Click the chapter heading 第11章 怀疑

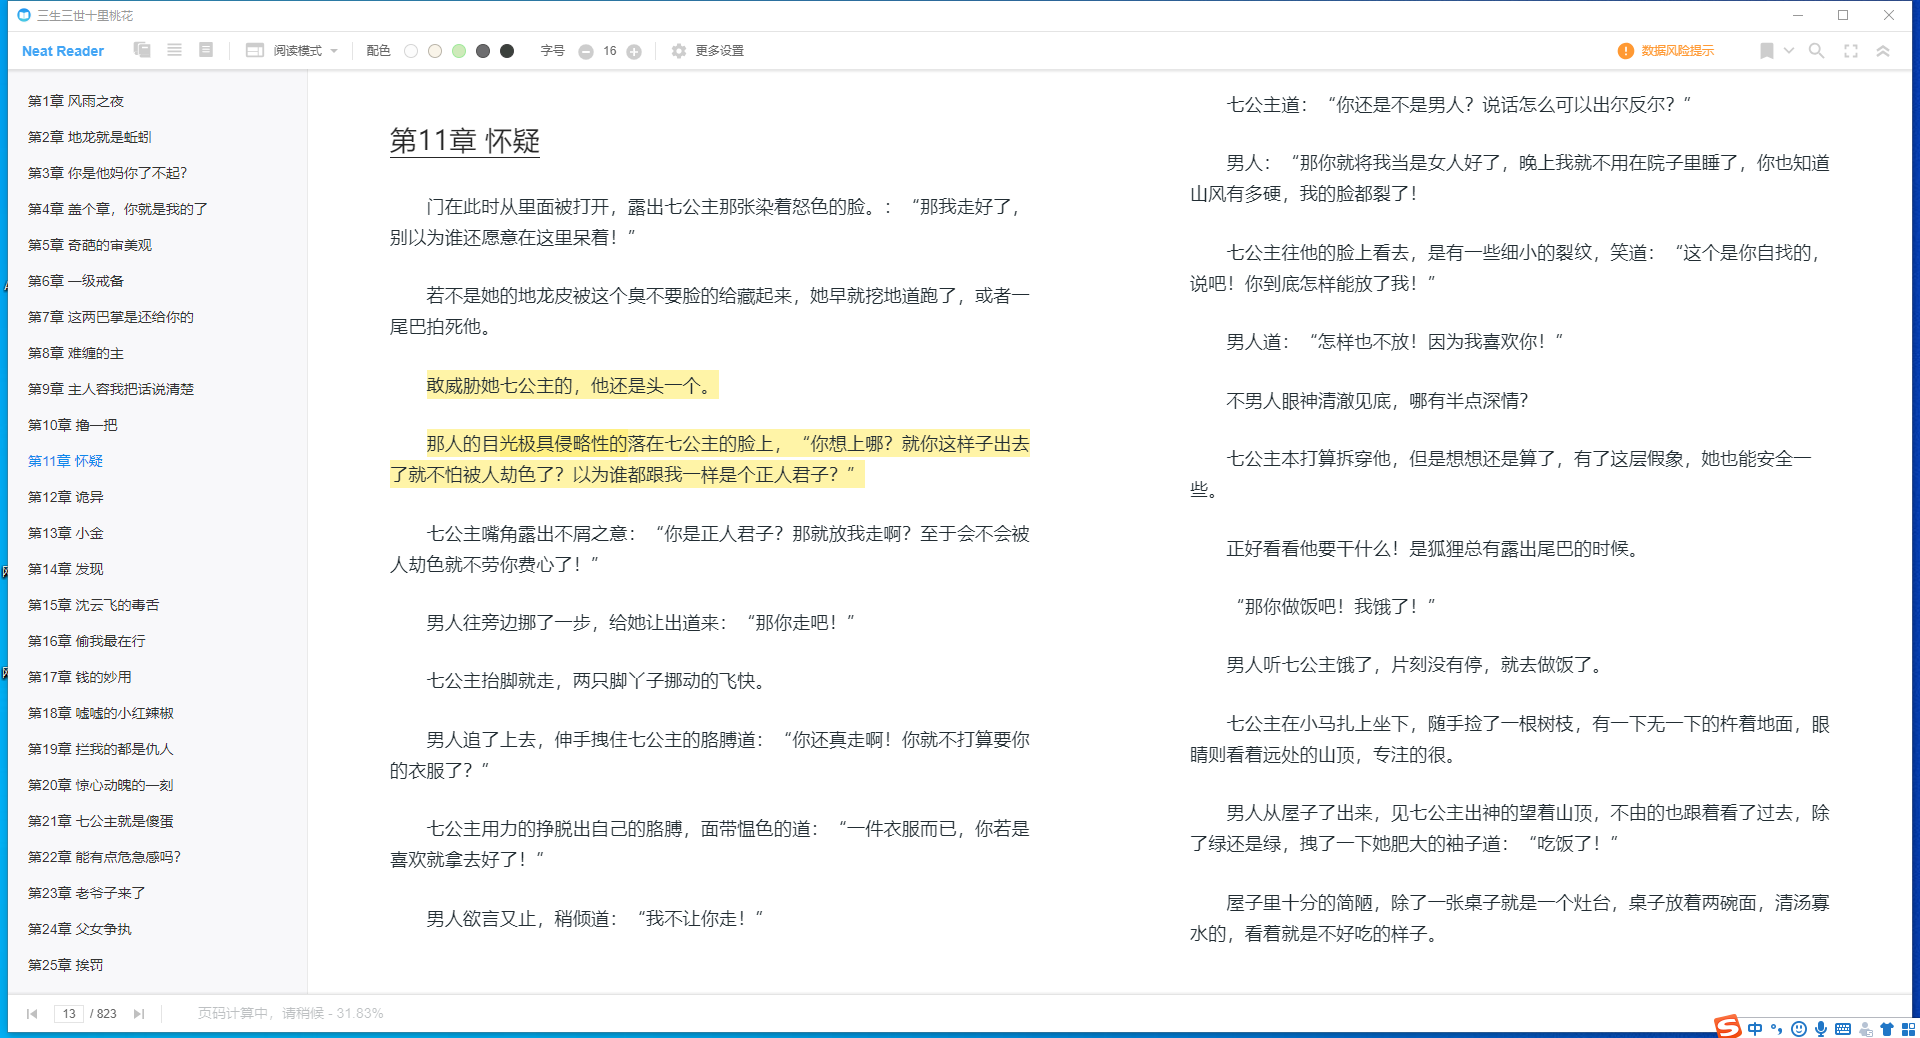[465, 141]
